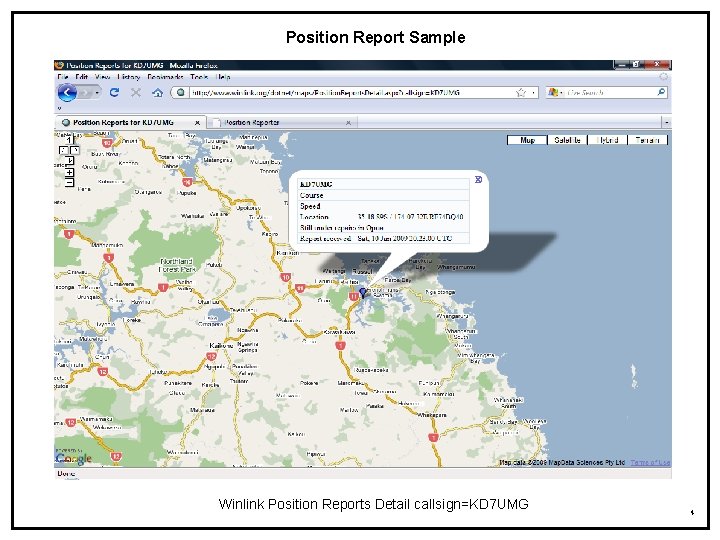
Task: Click the Done status bar text
Action: [x=66, y=473]
